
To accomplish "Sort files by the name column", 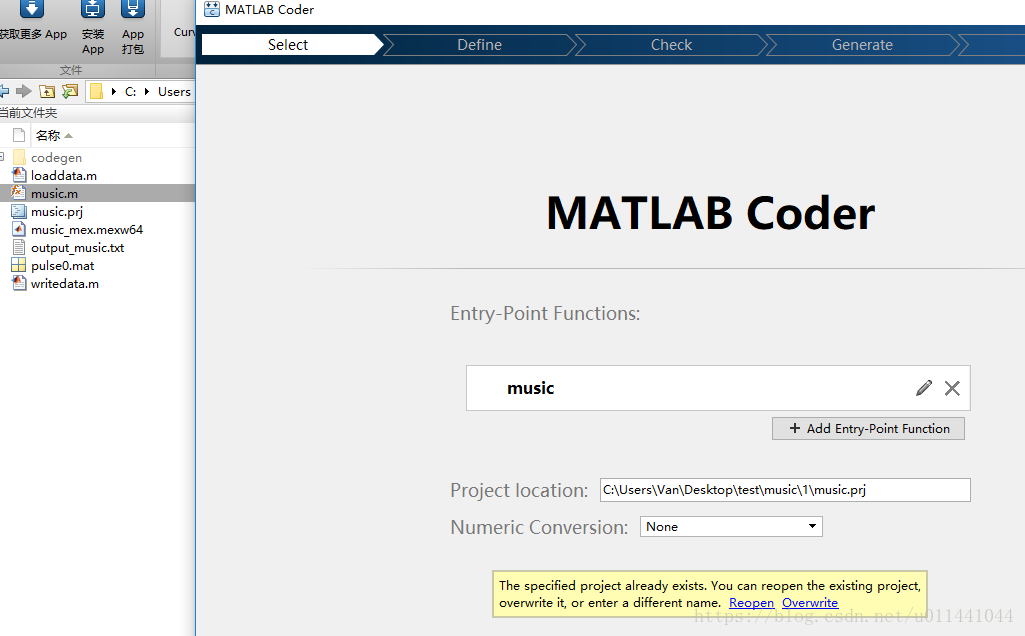I will click(54, 135).
